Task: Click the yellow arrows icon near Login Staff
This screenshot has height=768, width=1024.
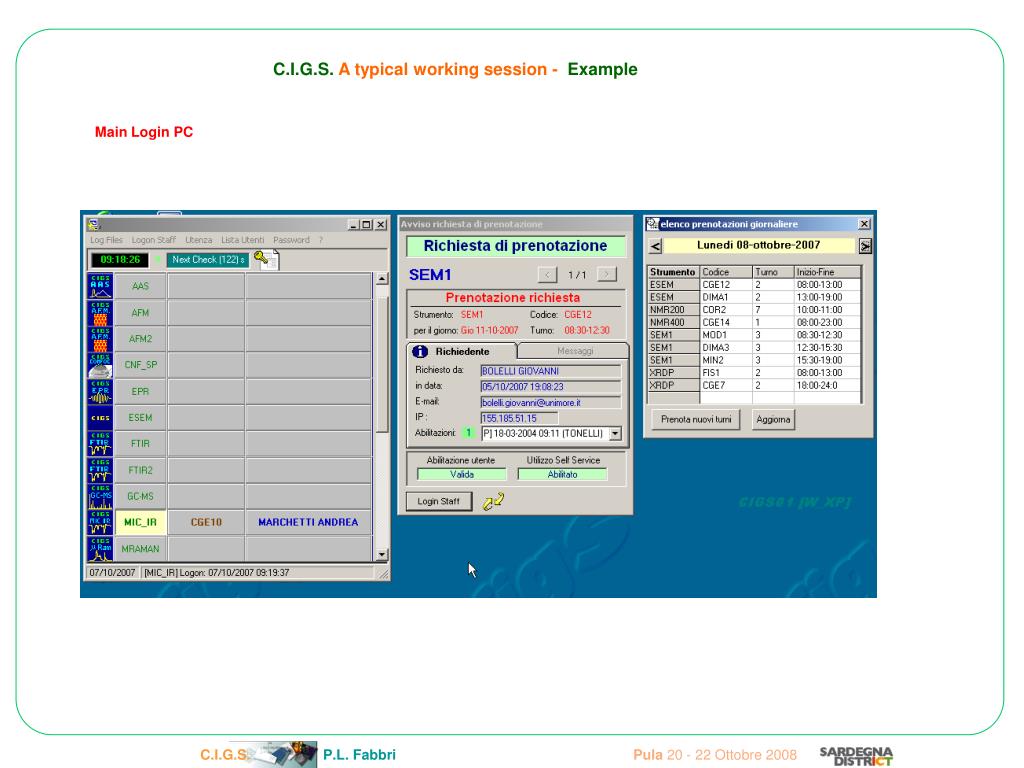Action: click(x=493, y=502)
